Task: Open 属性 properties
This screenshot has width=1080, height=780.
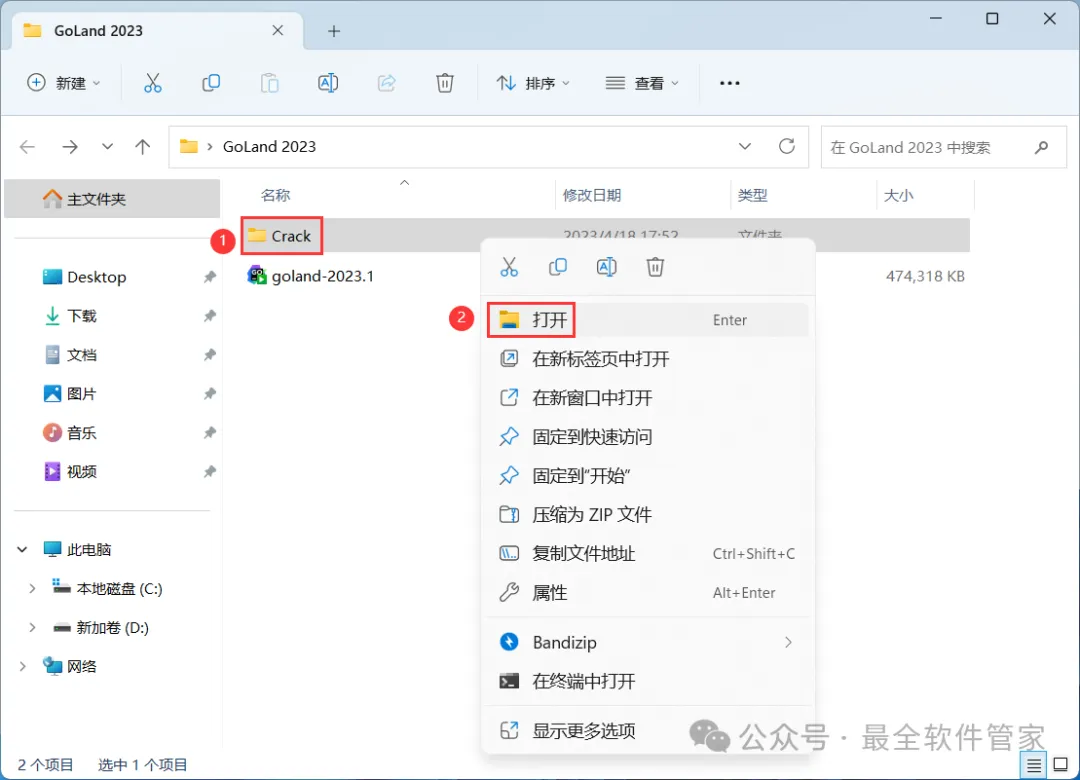Action: (x=647, y=593)
